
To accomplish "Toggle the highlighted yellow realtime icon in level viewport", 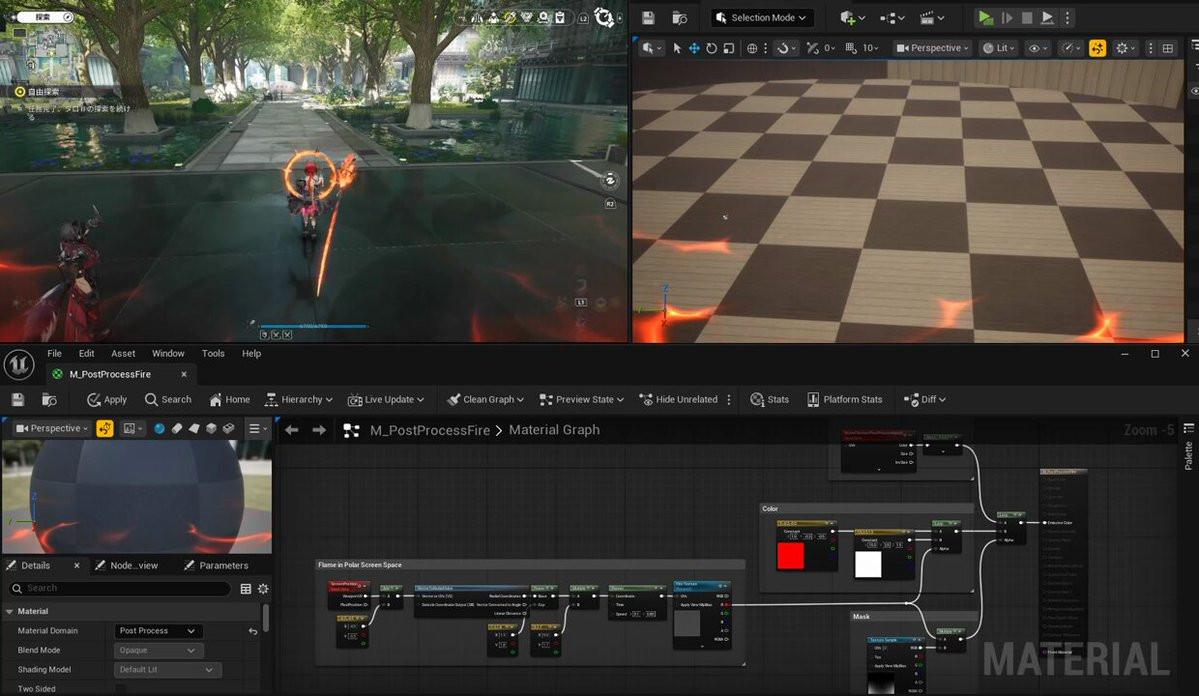I will tap(1097, 48).
